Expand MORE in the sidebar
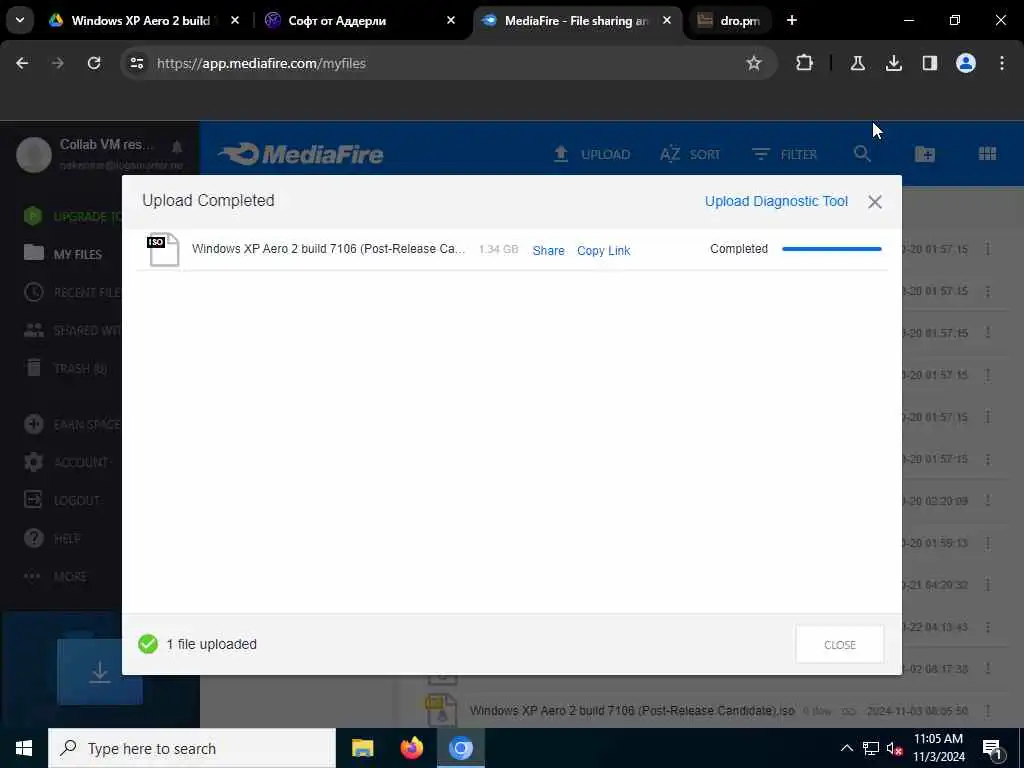 pyautogui.click(x=55, y=577)
